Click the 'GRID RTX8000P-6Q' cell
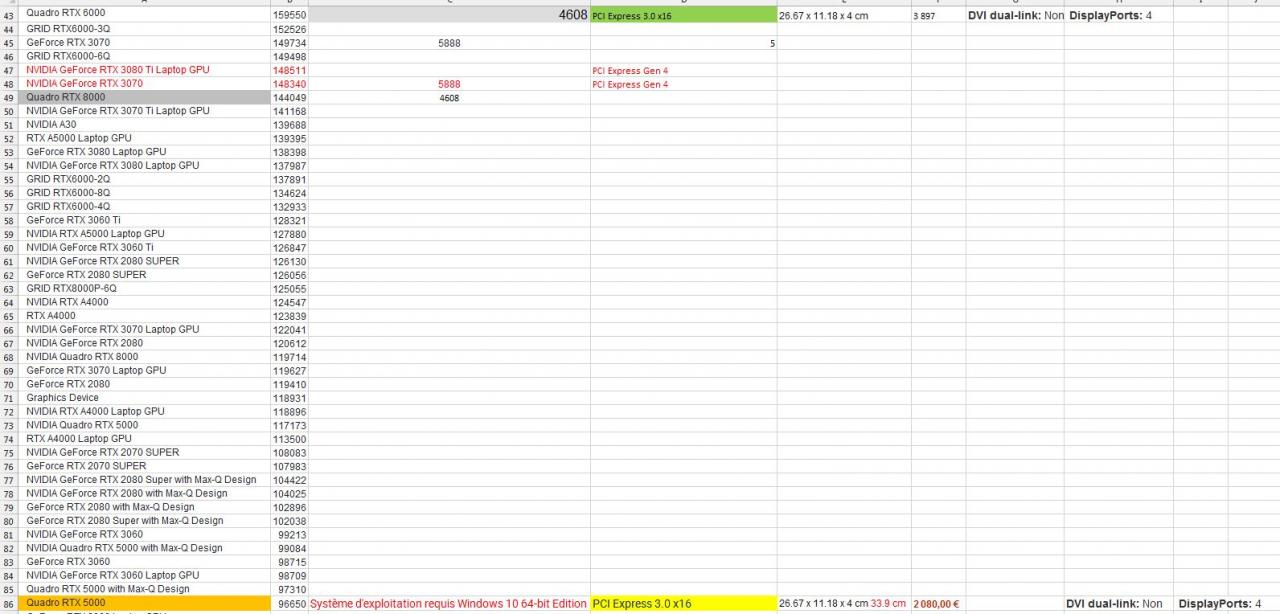Viewport: 1280px width, 614px height. pos(144,288)
